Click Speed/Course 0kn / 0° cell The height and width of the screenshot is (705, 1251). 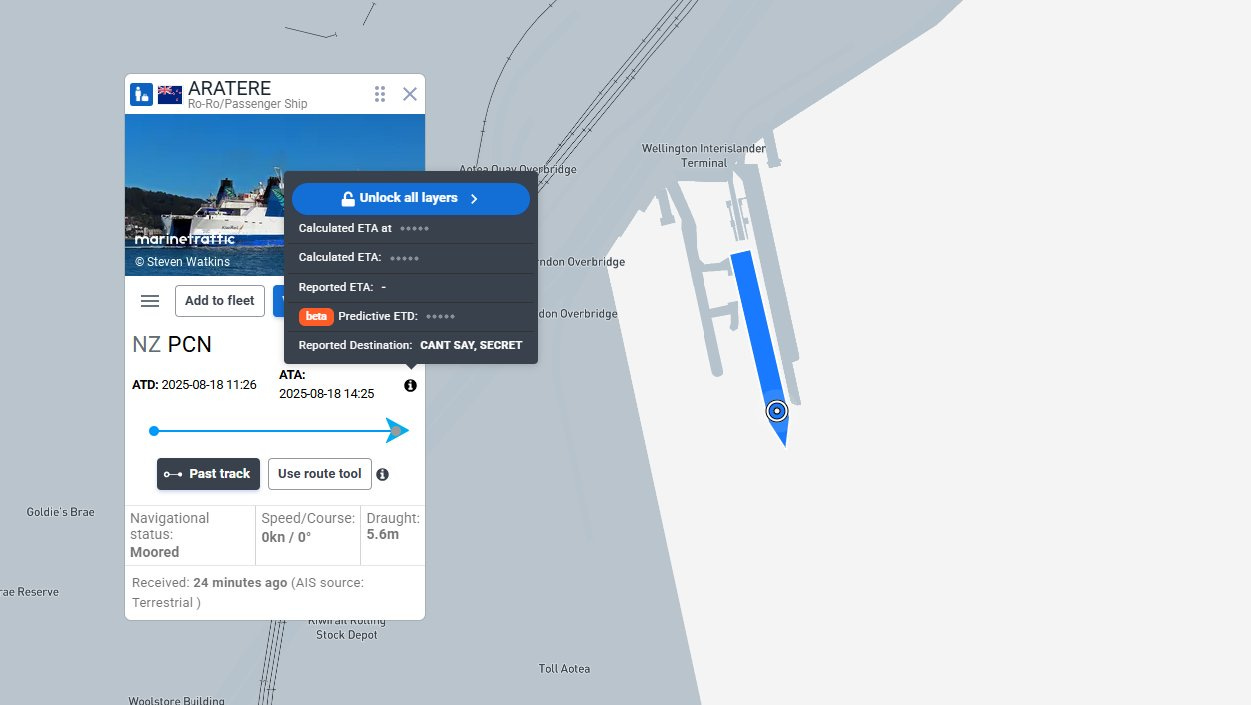coord(308,535)
